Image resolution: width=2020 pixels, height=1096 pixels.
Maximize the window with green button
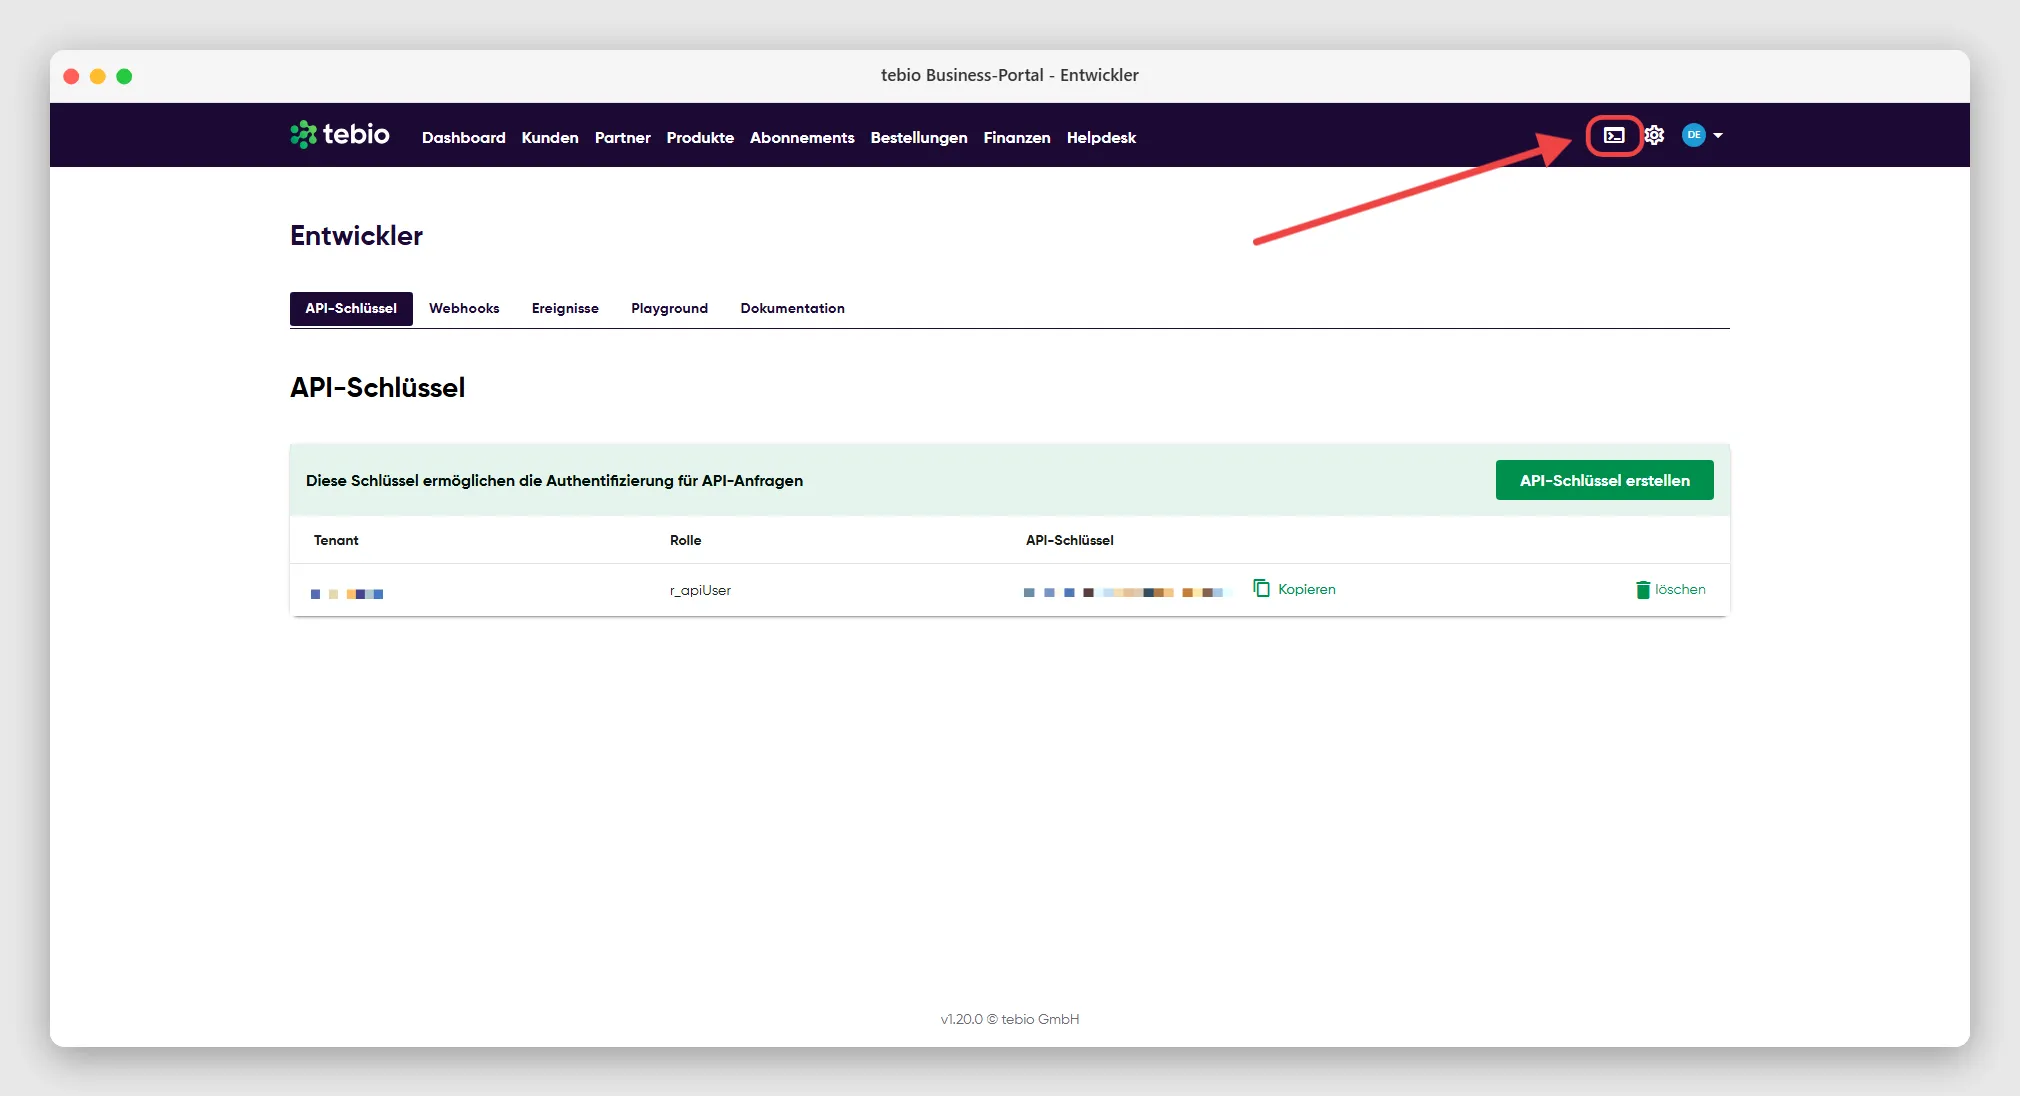click(x=124, y=76)
